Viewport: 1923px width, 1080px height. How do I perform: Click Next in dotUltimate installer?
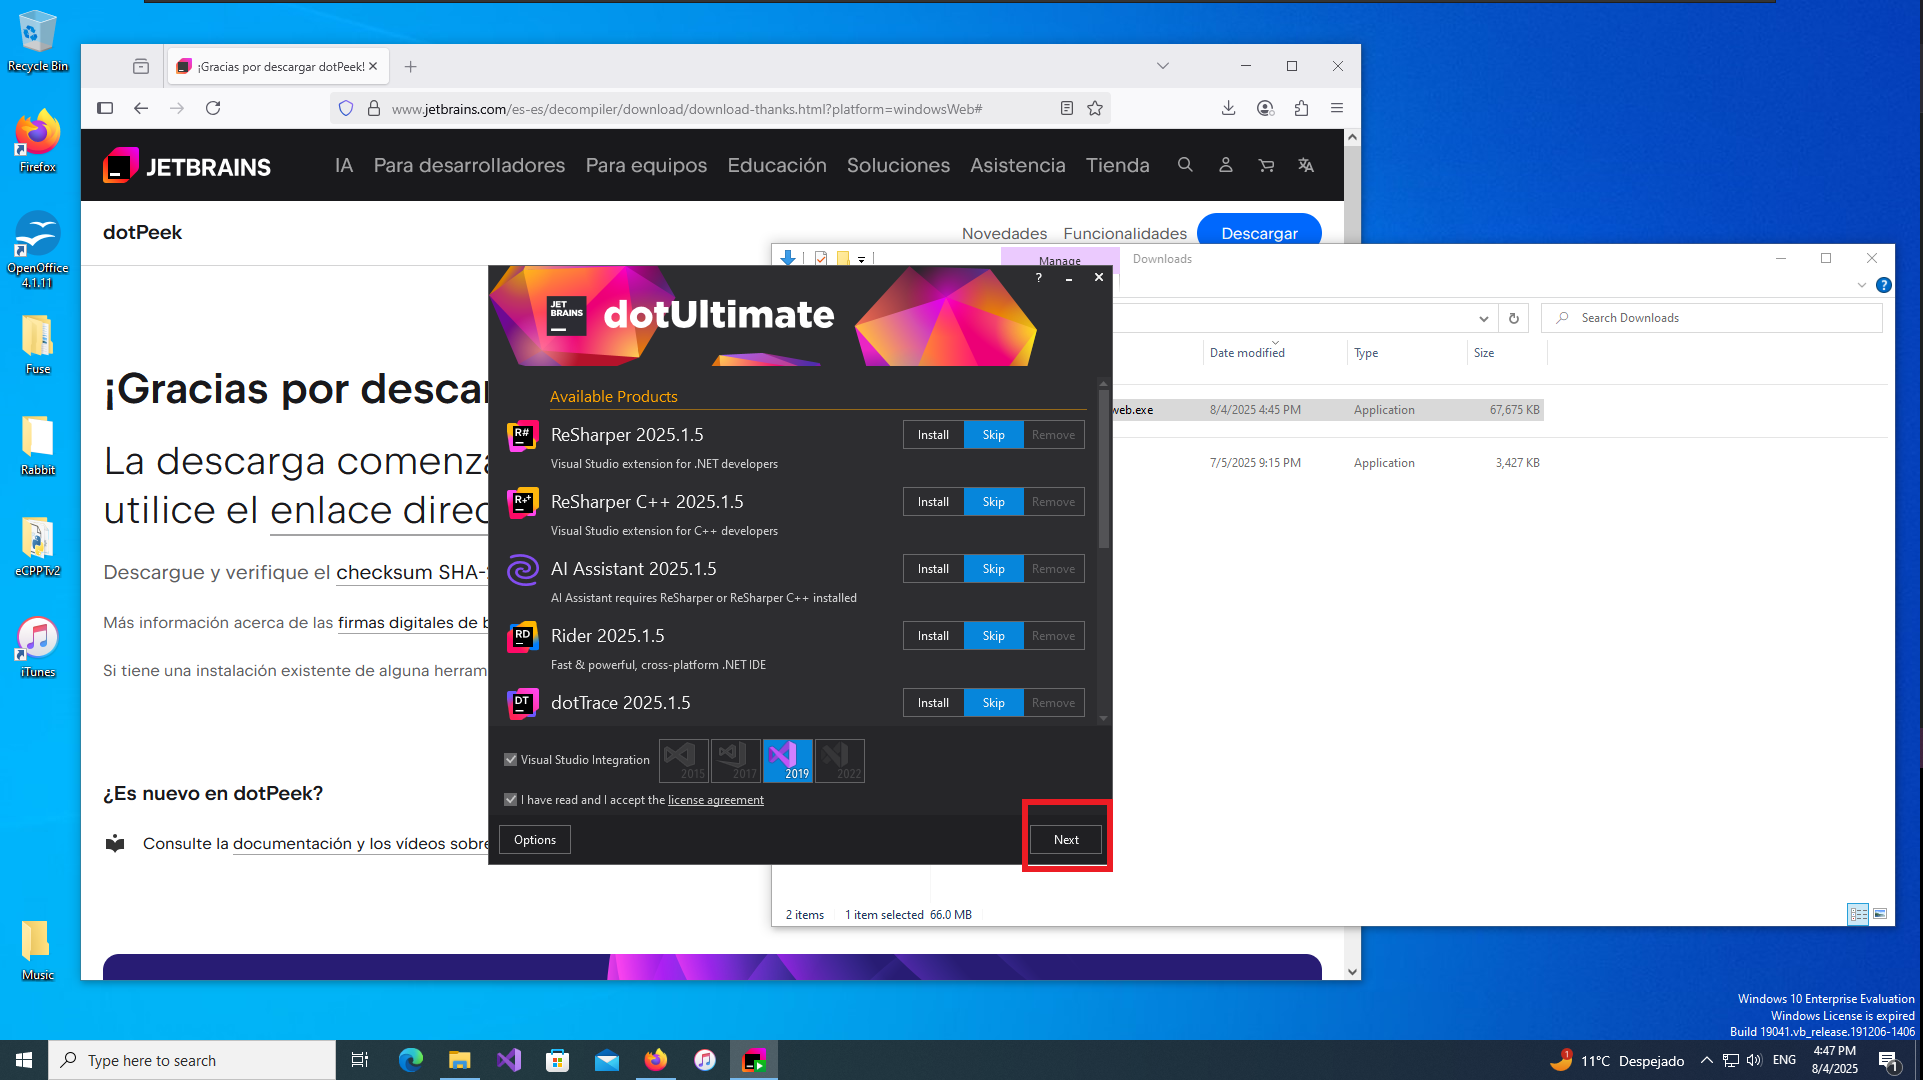click(1066, 840)
